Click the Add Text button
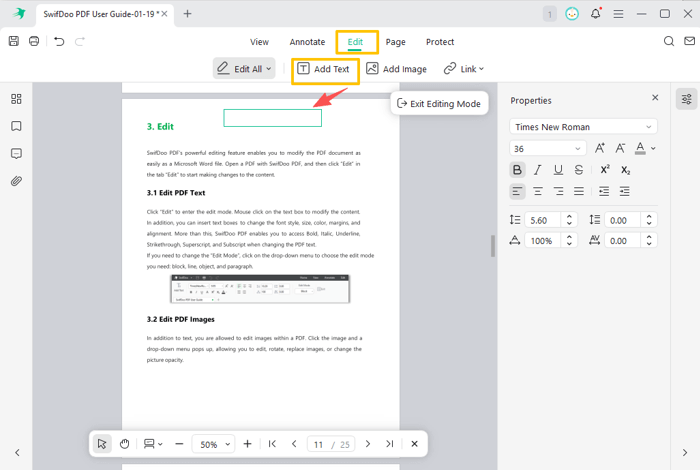 click(323, 69)
